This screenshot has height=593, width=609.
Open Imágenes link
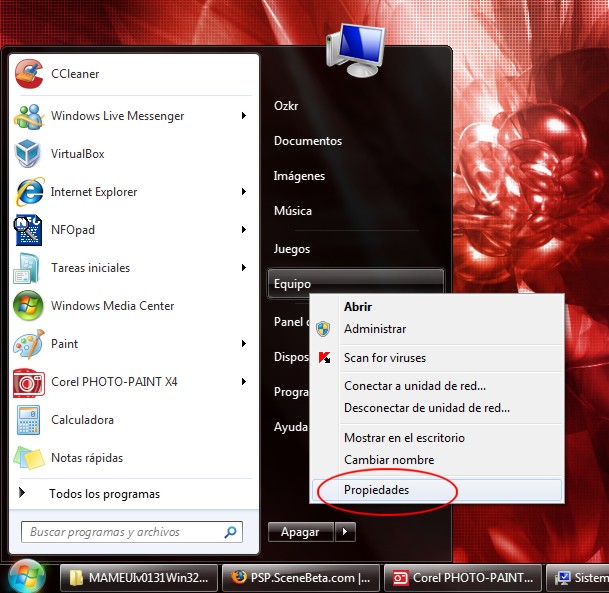[x=299, y=176]
